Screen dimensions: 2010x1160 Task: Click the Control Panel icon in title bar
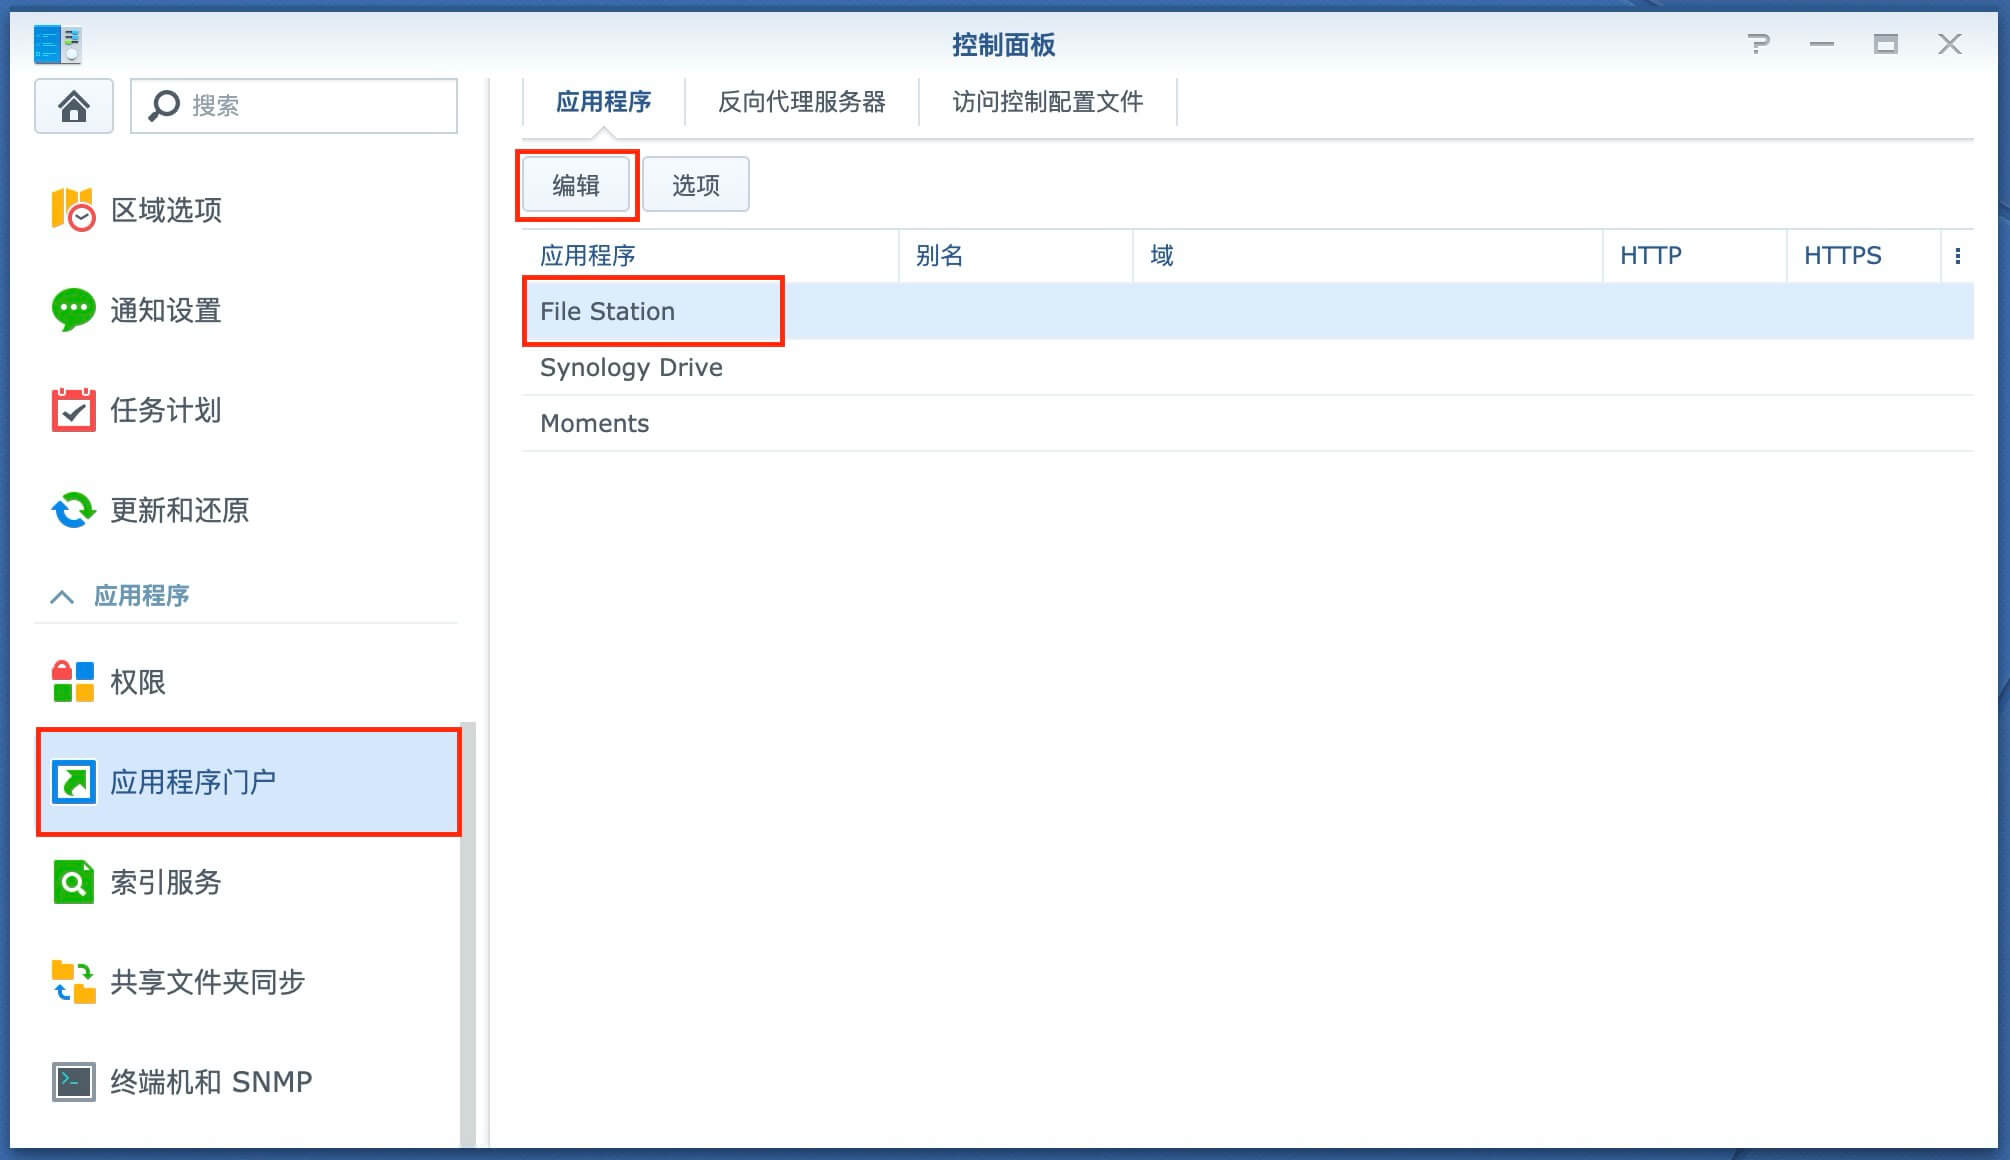click(57, 44)
